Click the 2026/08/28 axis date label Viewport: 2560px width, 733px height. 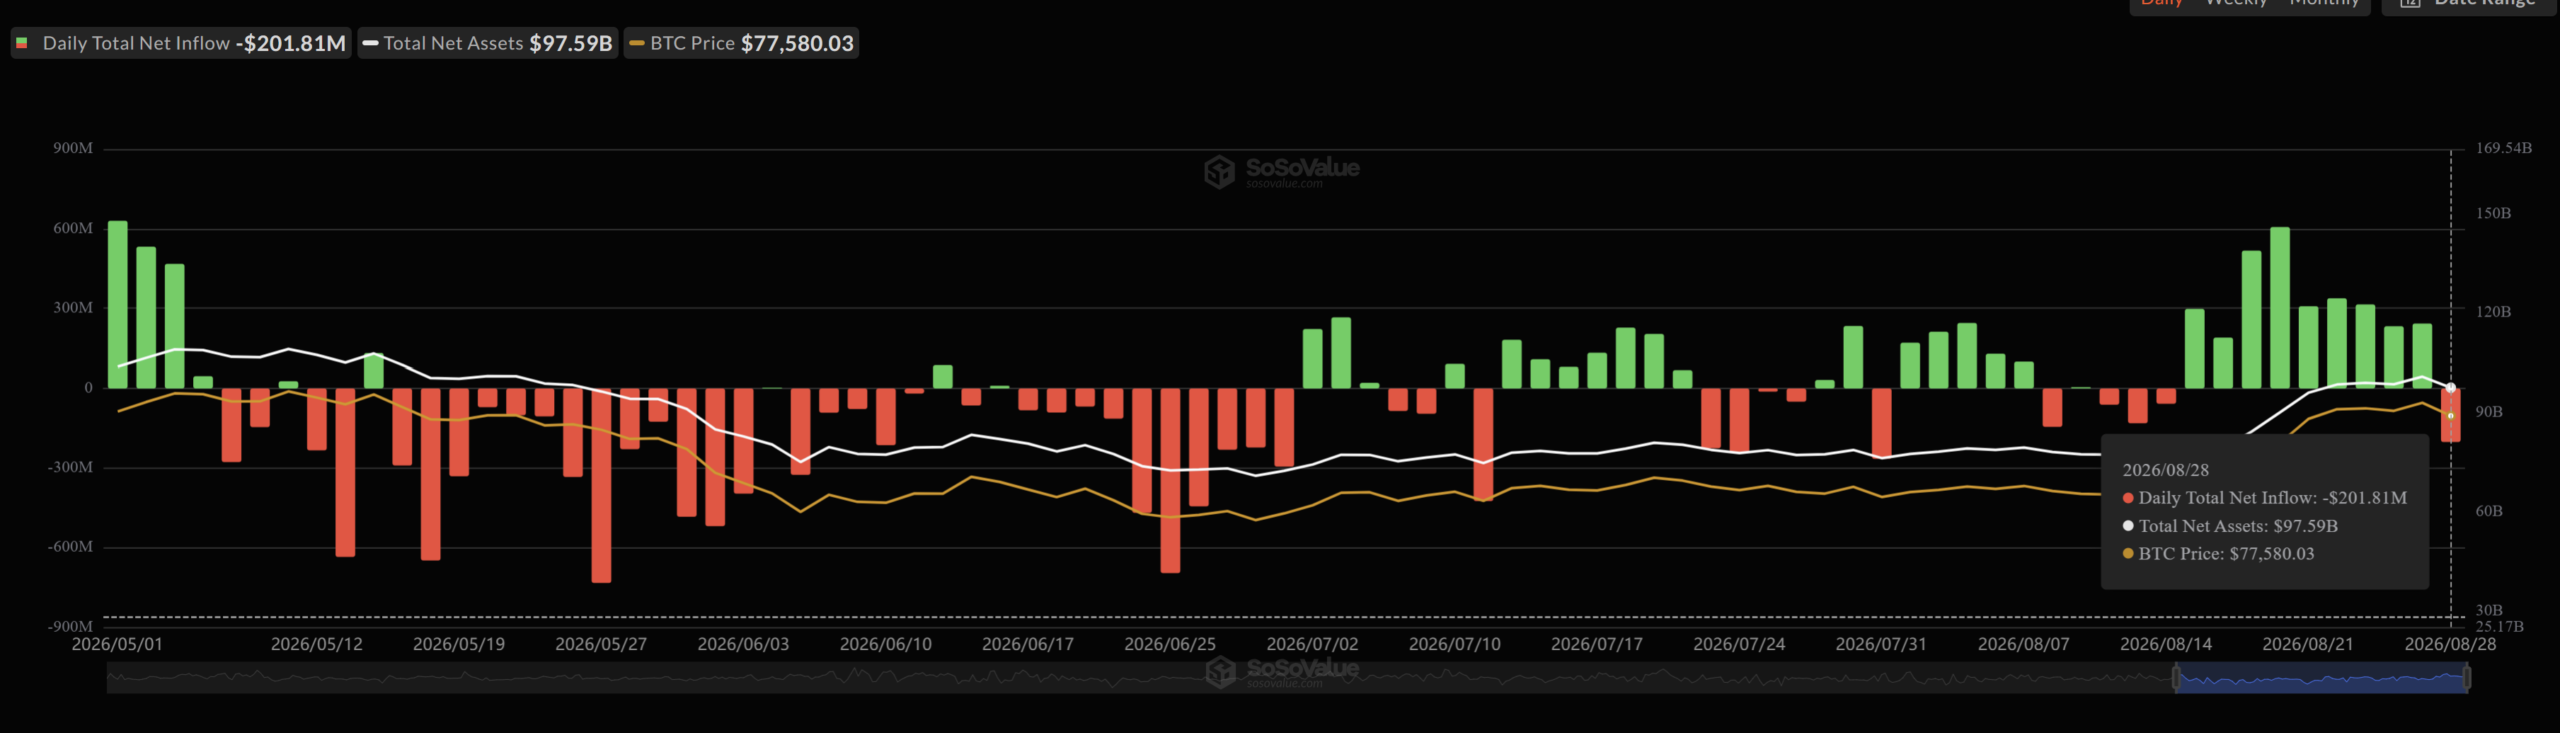tap(2450, 644)
